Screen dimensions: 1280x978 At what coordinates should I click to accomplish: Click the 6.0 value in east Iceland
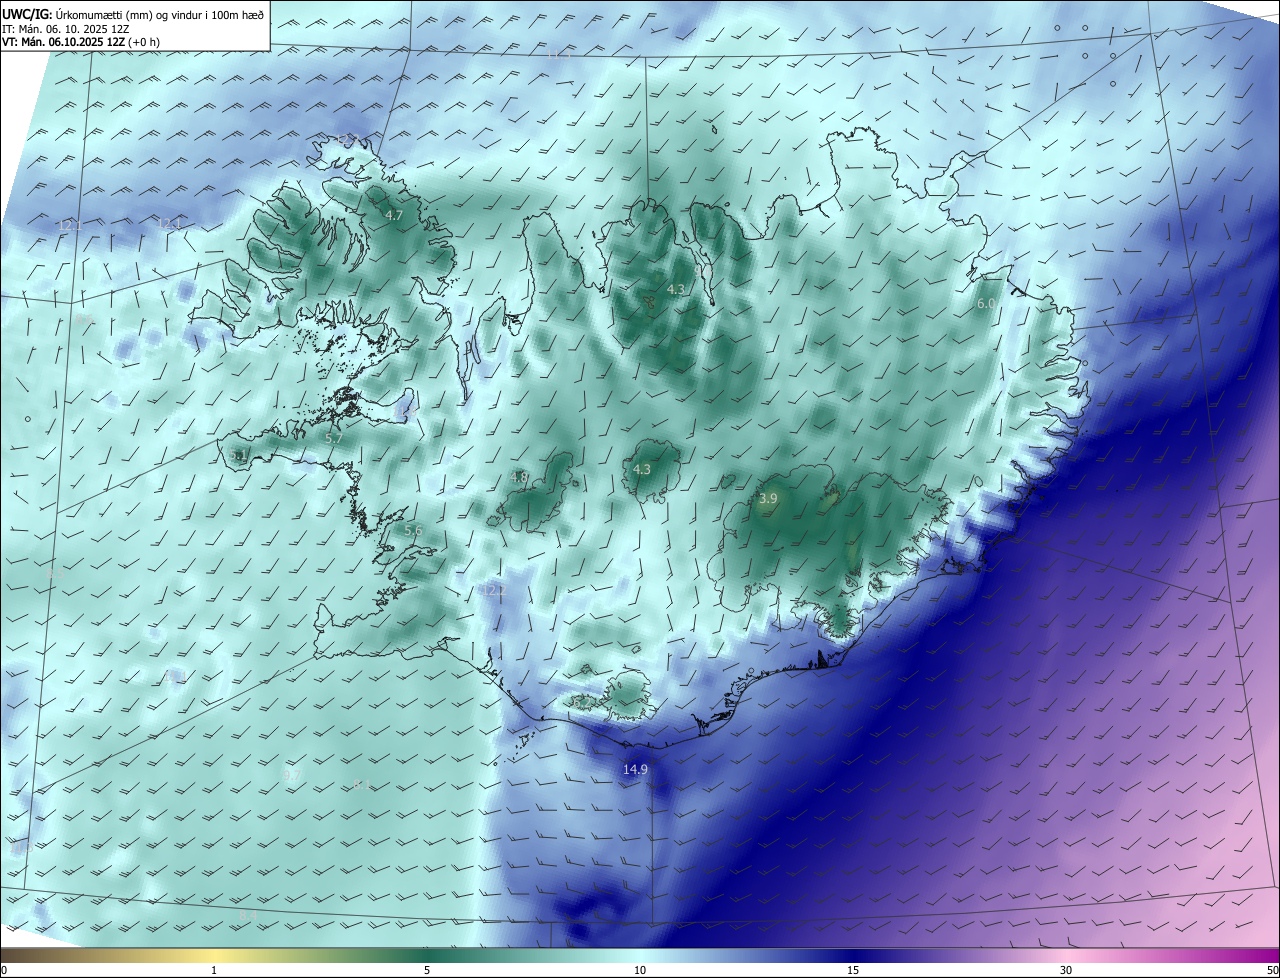[986, 303]
